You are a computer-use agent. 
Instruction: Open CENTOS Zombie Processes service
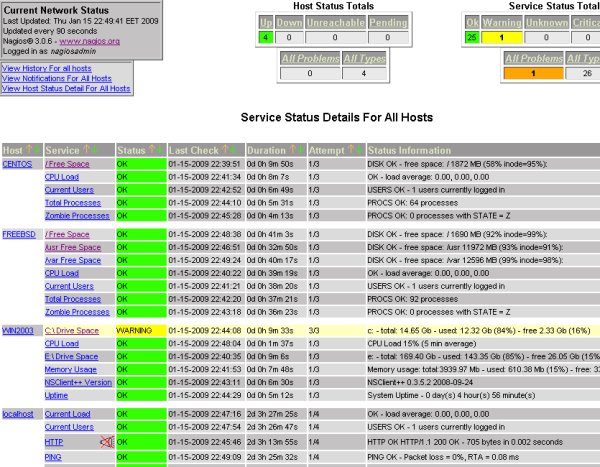tap(77, 216)
